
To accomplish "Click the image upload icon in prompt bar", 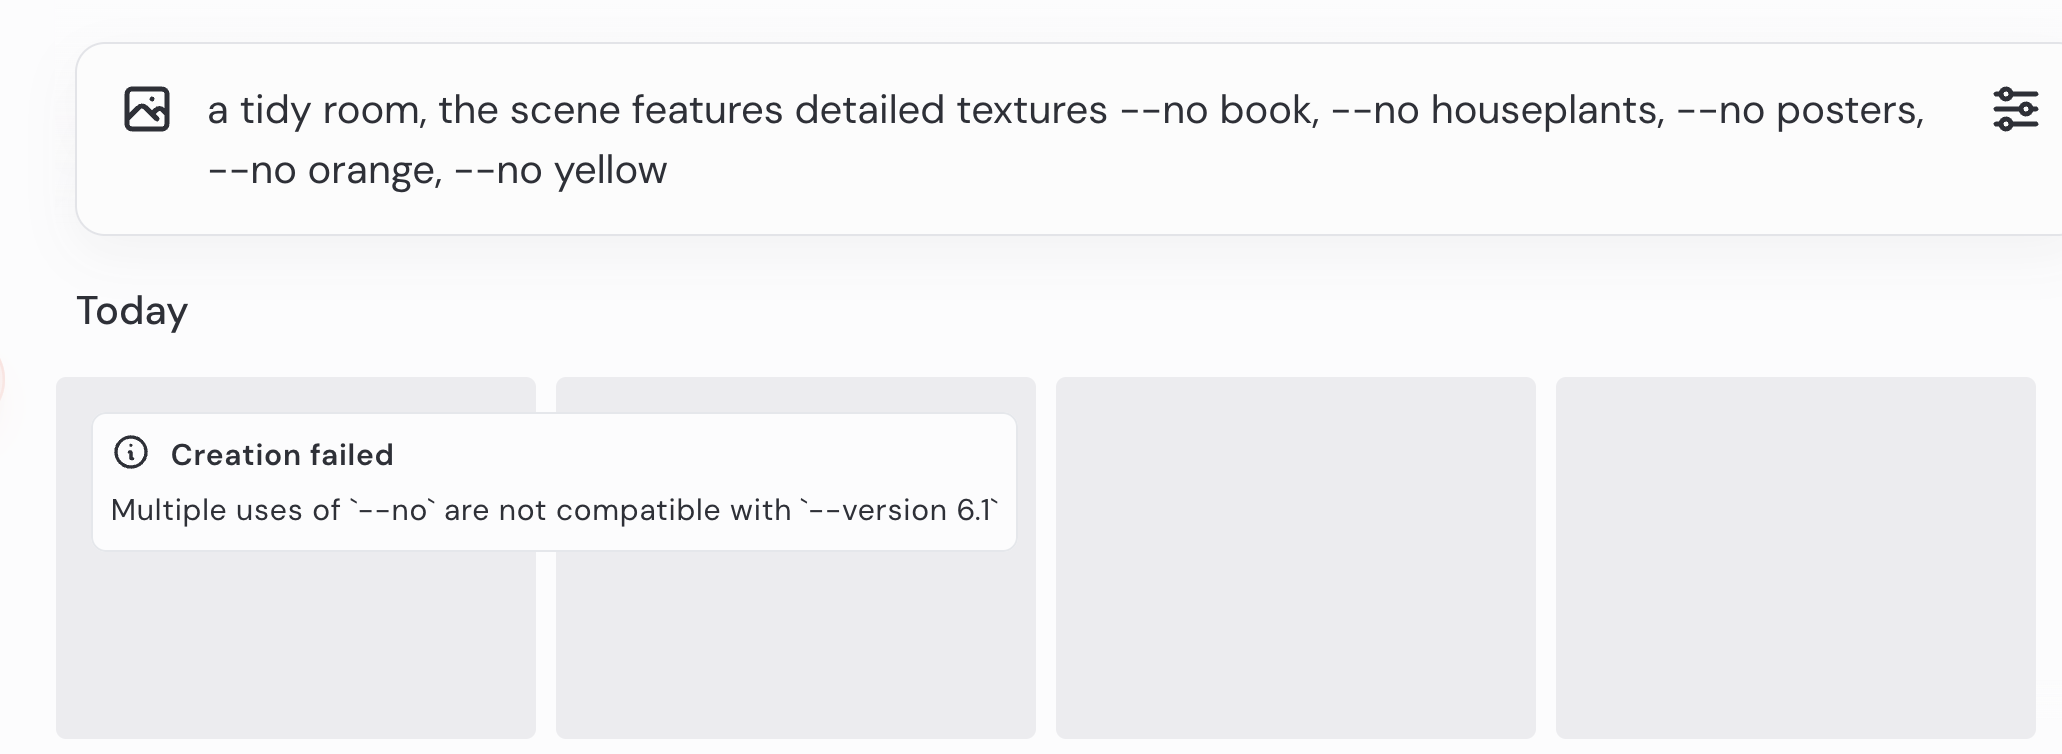I will point(147,109).
